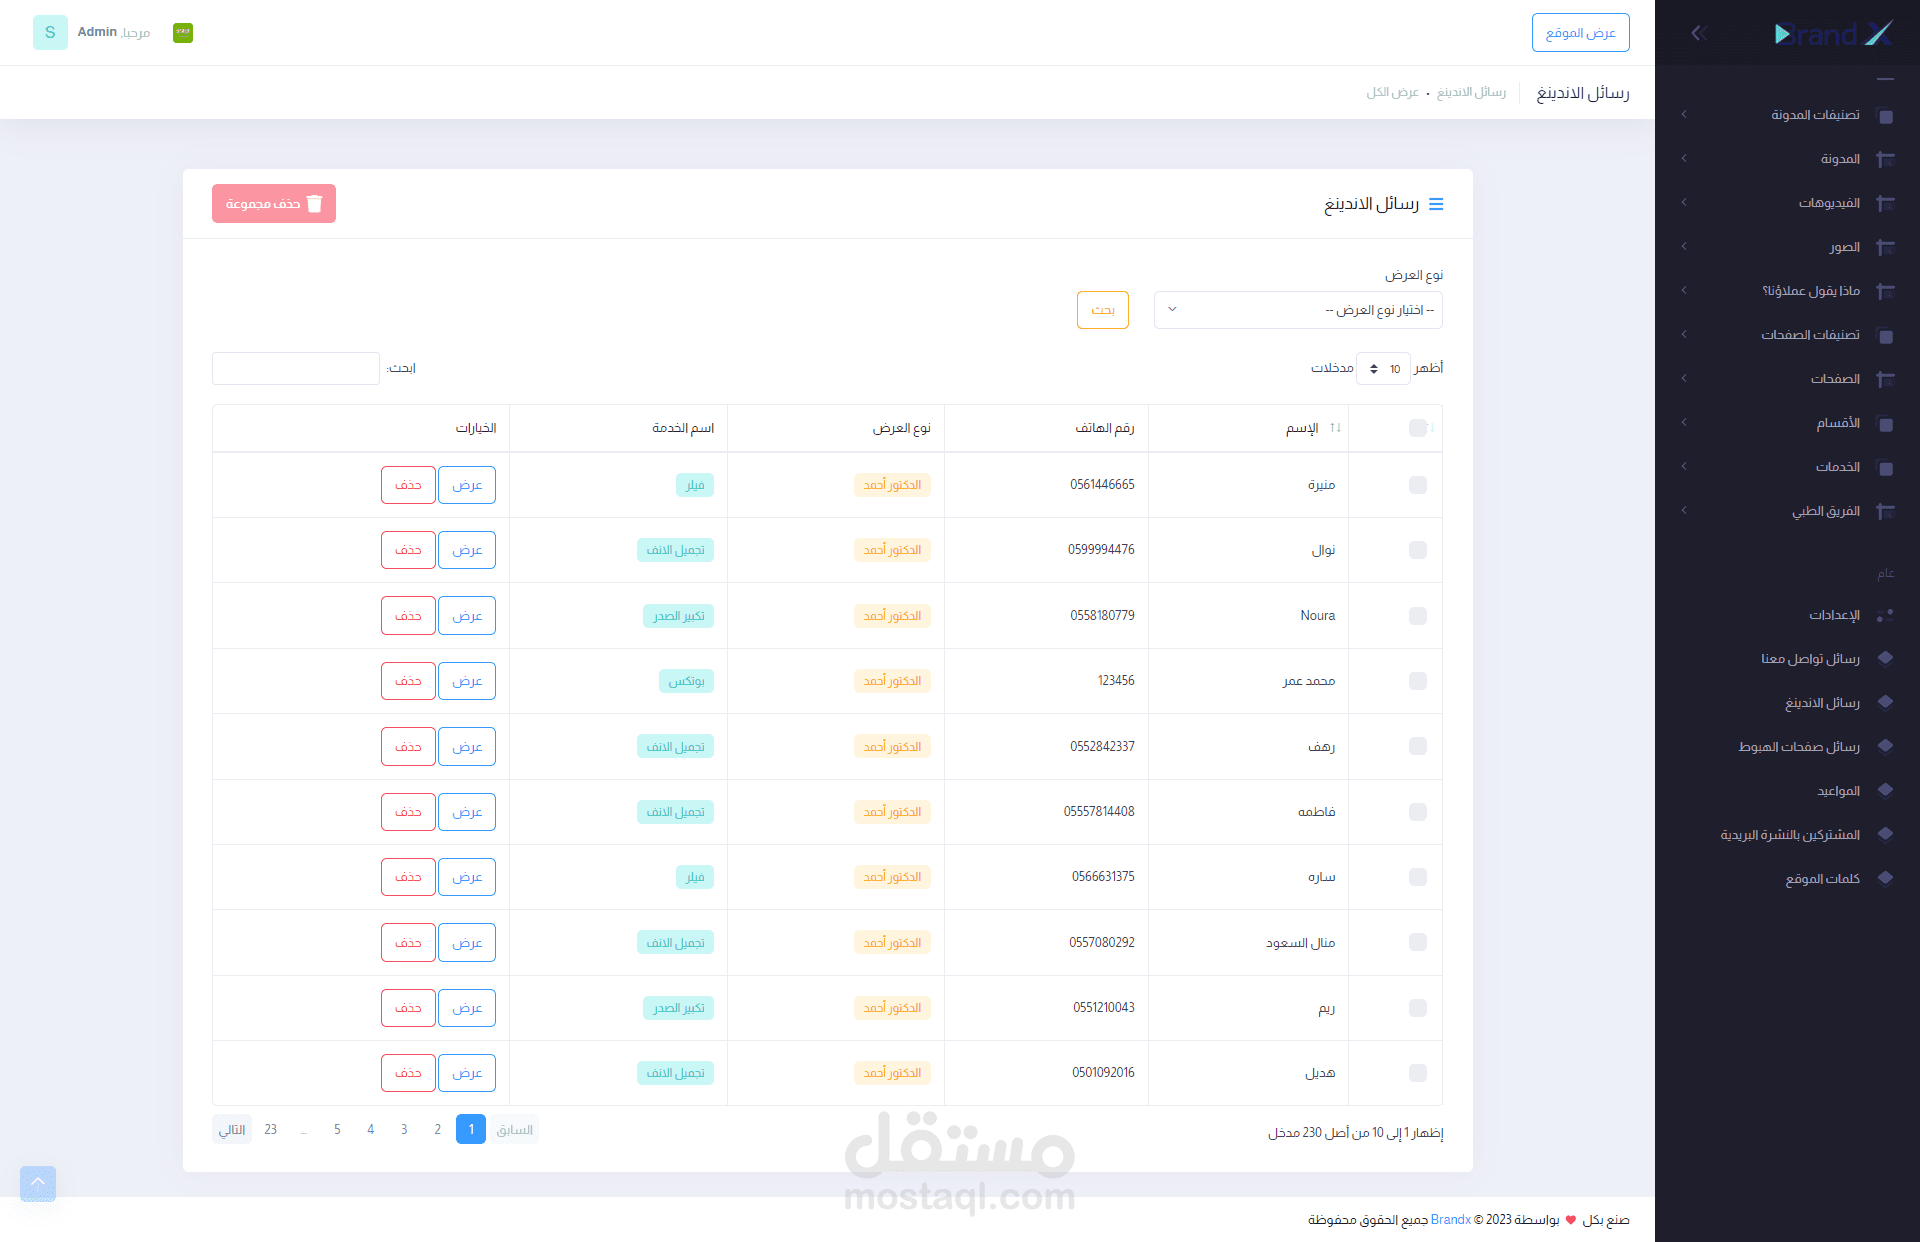1920x1242 pixels.
Task: Click the sort arrows on الإسم column
Action: [1335, 428]
